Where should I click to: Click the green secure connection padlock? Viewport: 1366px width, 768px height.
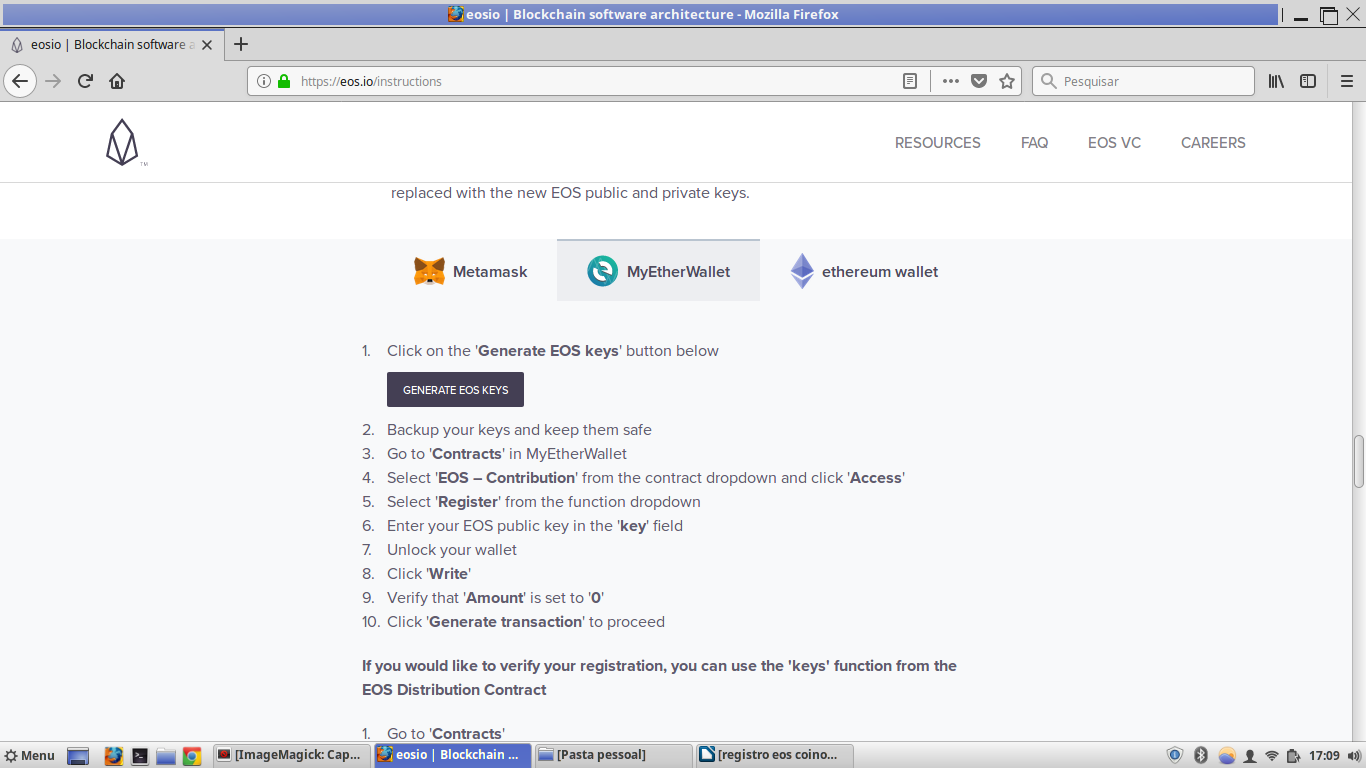point(284,81)
